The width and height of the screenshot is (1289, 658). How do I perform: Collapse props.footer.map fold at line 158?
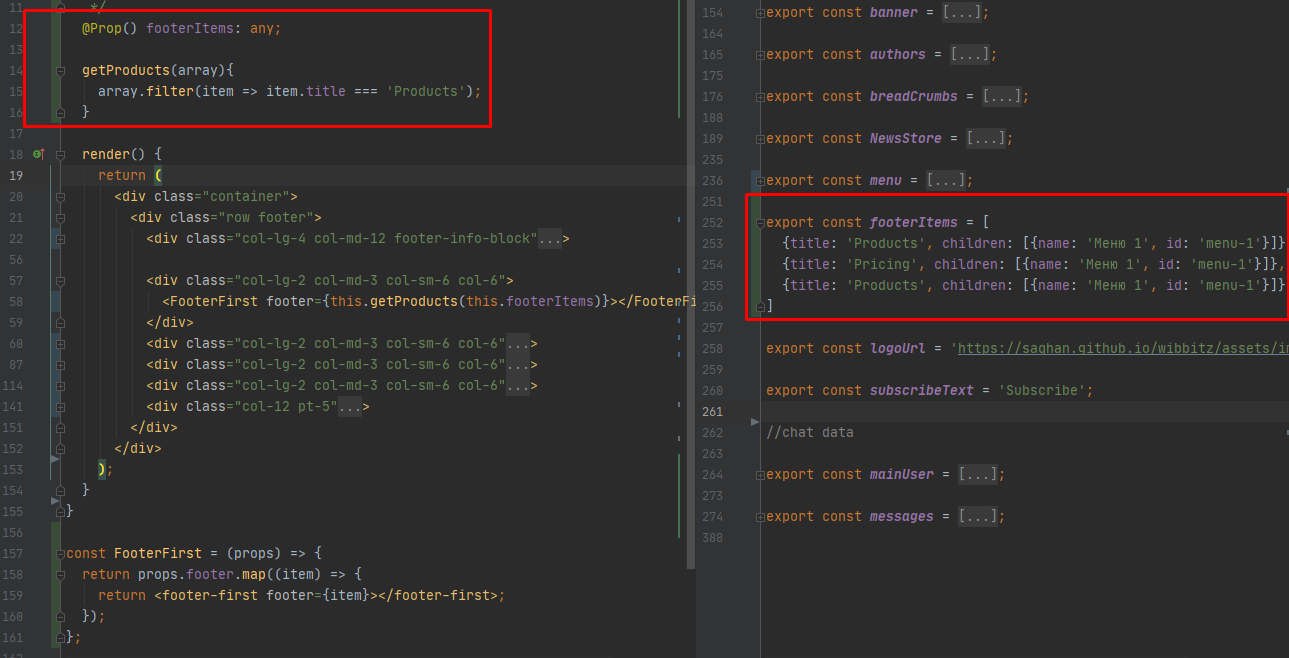click(x=60, y=574)
